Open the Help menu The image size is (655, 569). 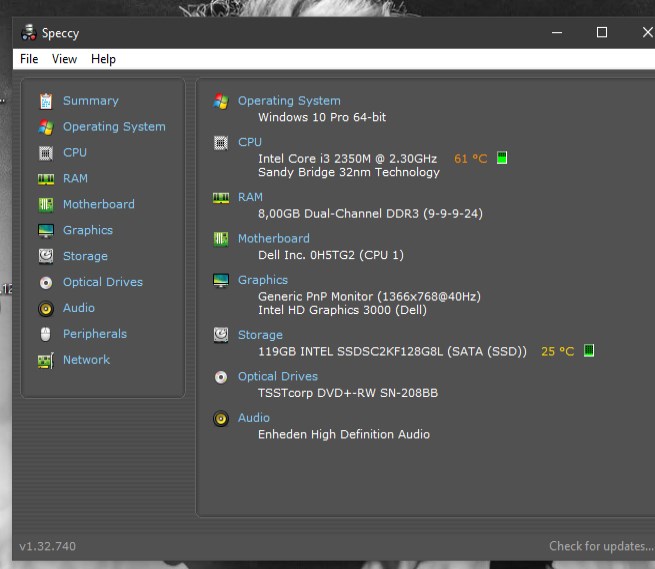click(103, 59)
